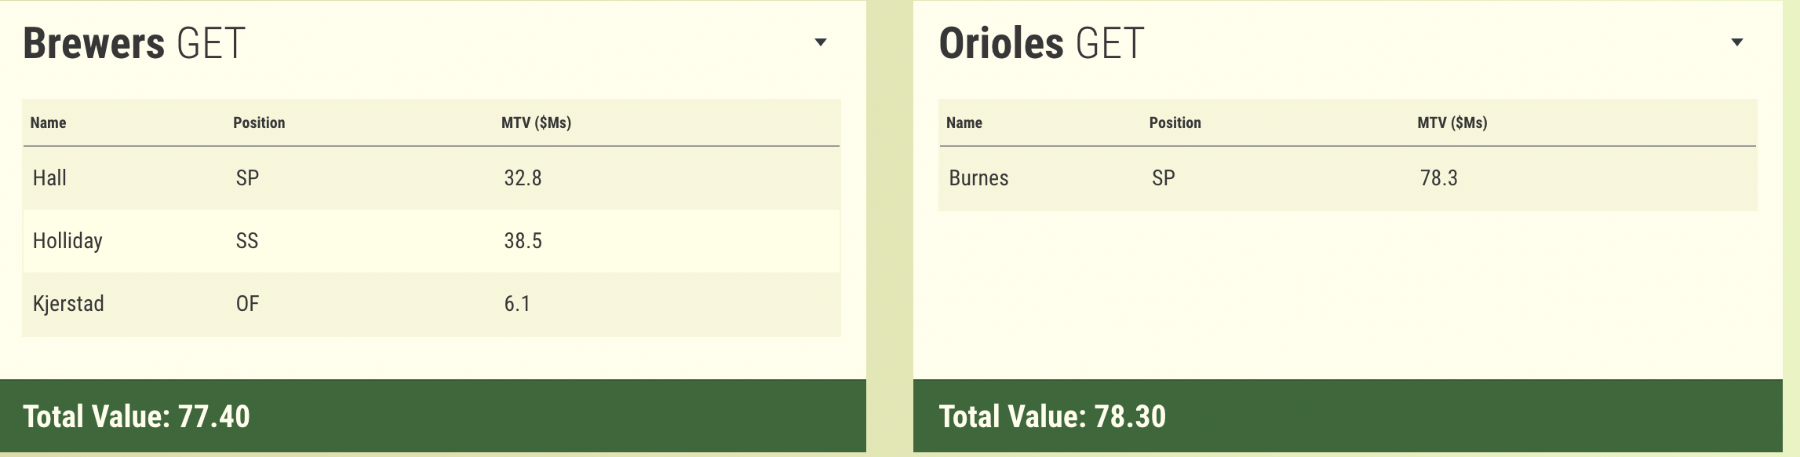Click the Burnes player name

(978, 178)
